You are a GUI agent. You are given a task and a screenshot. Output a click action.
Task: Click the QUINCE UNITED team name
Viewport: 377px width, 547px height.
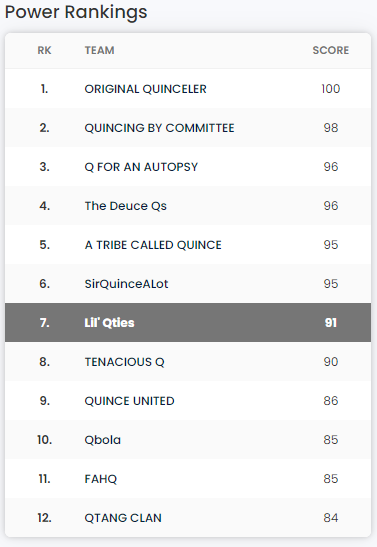(x=129, y=401)
